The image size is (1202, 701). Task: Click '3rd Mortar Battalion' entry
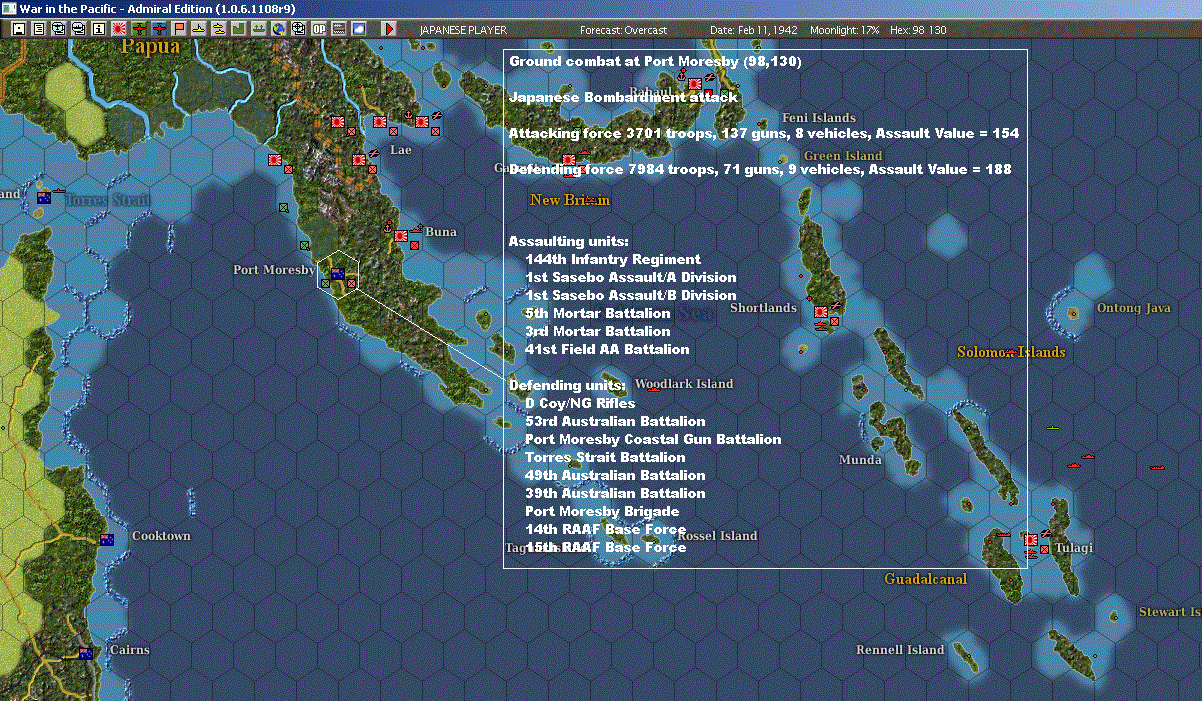598,332
